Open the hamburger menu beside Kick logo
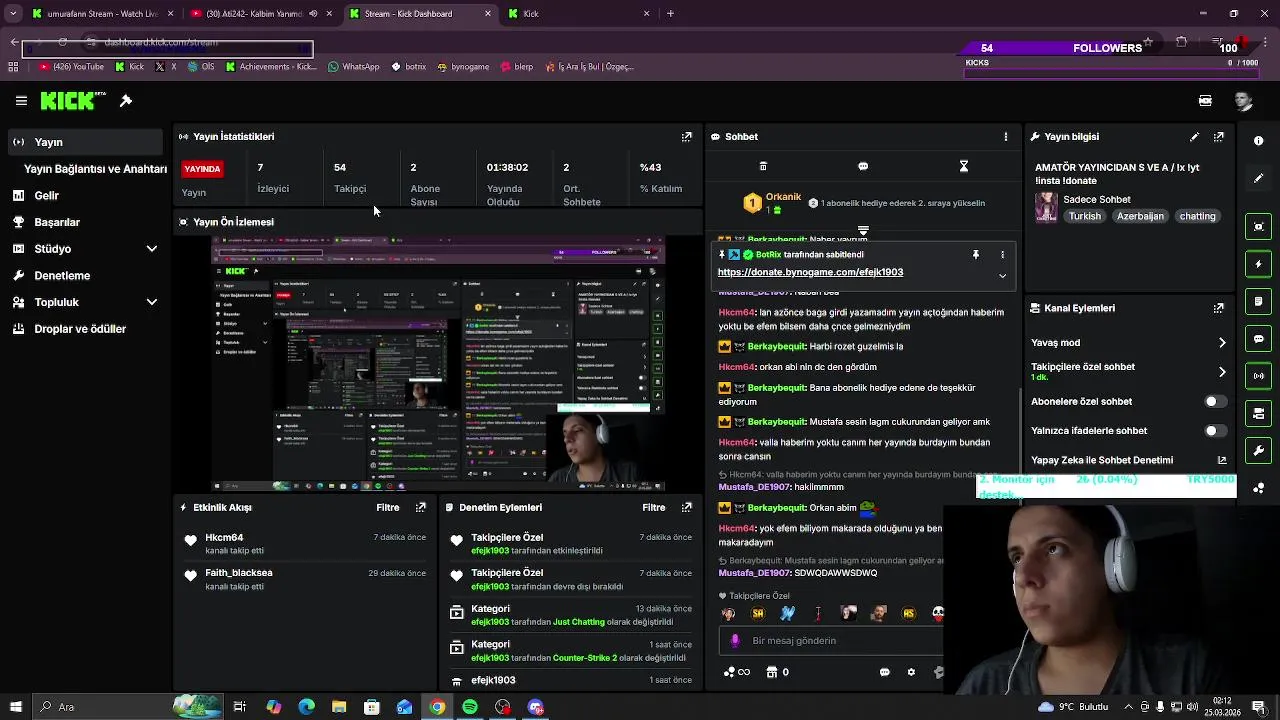 (x=21, y=101)
